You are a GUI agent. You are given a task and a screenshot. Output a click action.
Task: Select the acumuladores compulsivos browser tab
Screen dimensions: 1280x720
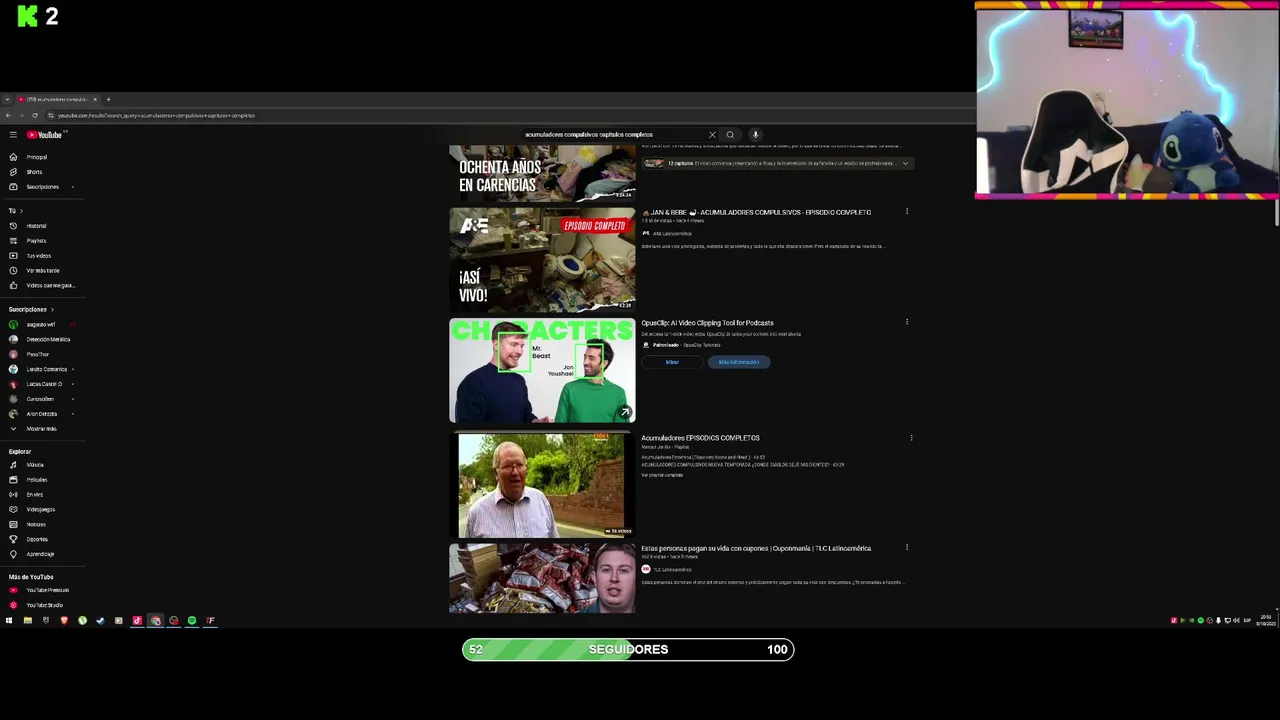(x=57, y=99)
